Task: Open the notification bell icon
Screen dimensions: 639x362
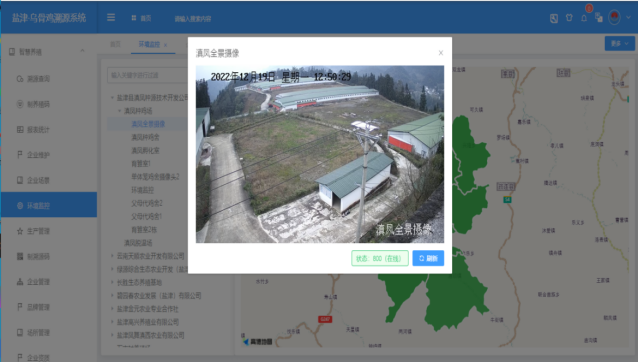Action: click(584, 18)
